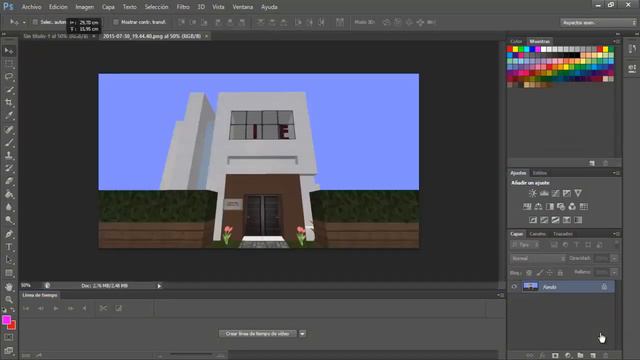Click Crear línea de tiempo de vídeo
The height and width of the screenshot is (360, 640).
258,334
